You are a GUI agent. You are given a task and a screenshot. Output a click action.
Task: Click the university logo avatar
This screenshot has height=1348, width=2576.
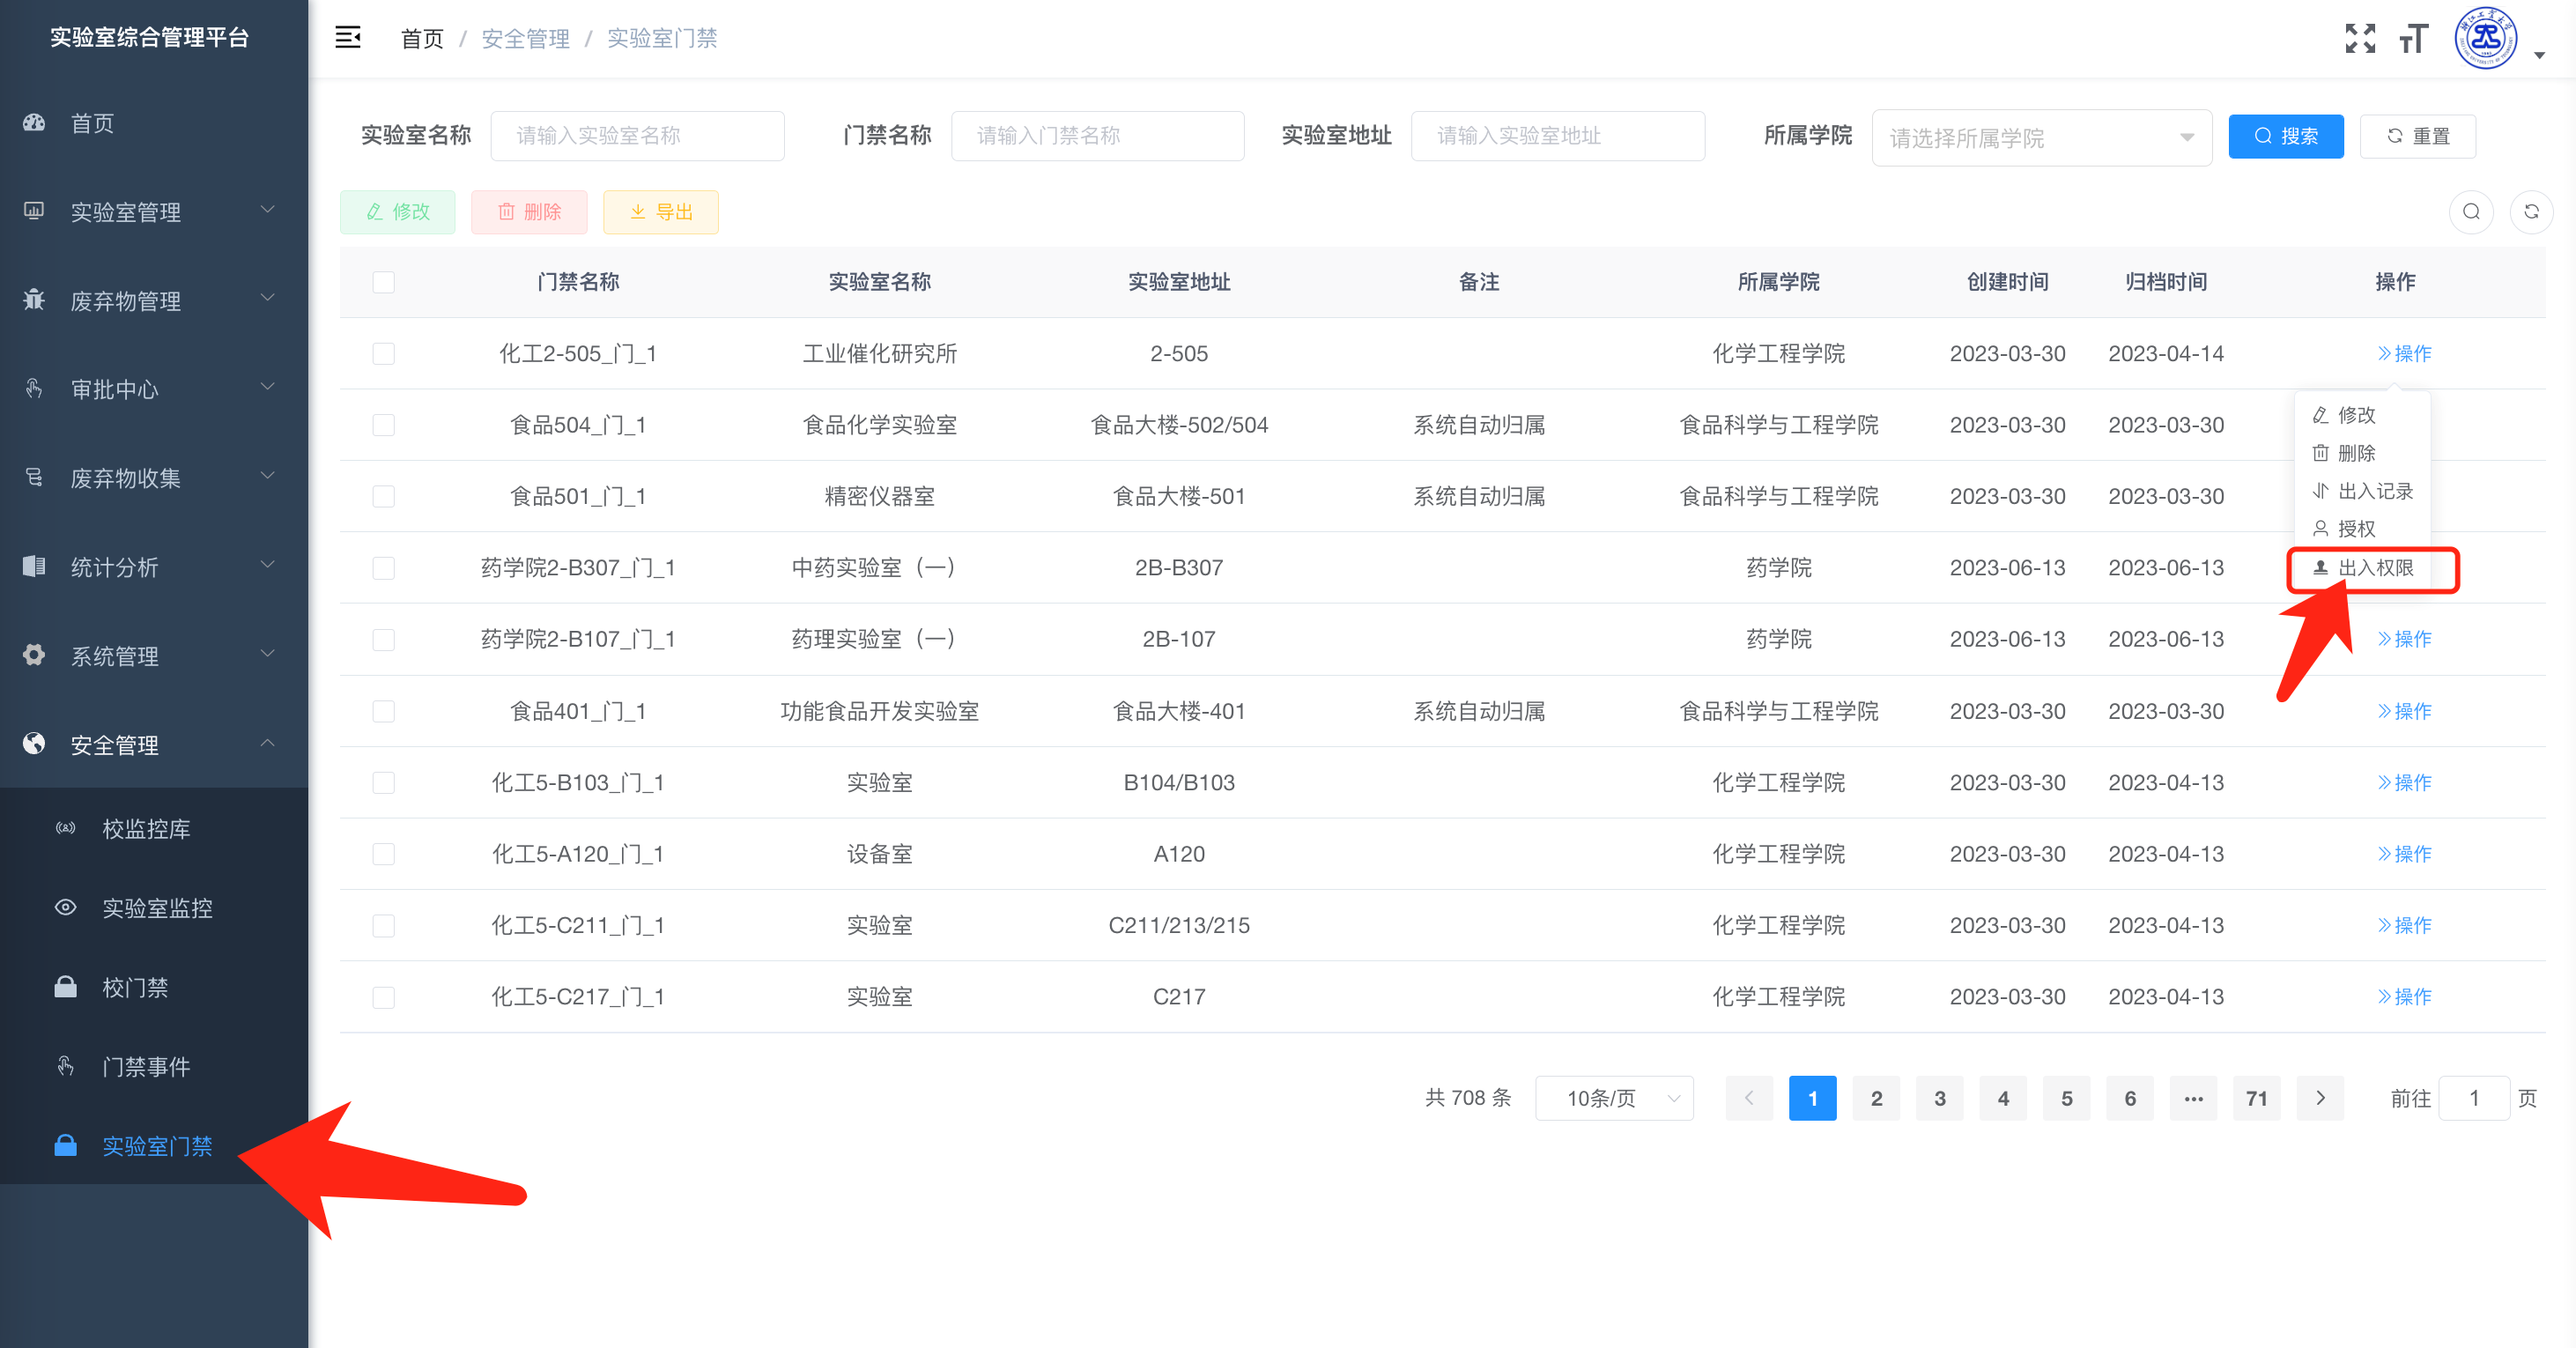click(2485, 38)
